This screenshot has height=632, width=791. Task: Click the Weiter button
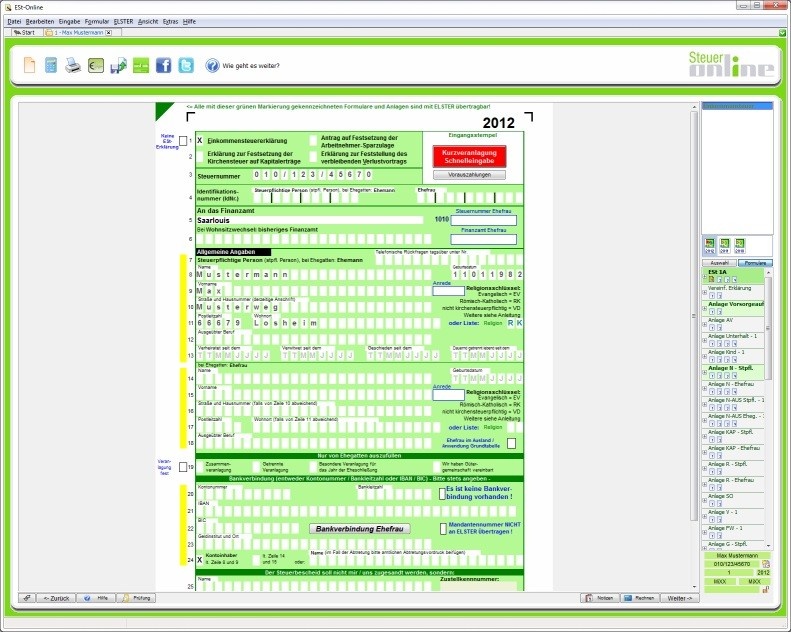(x=679, y=598)
